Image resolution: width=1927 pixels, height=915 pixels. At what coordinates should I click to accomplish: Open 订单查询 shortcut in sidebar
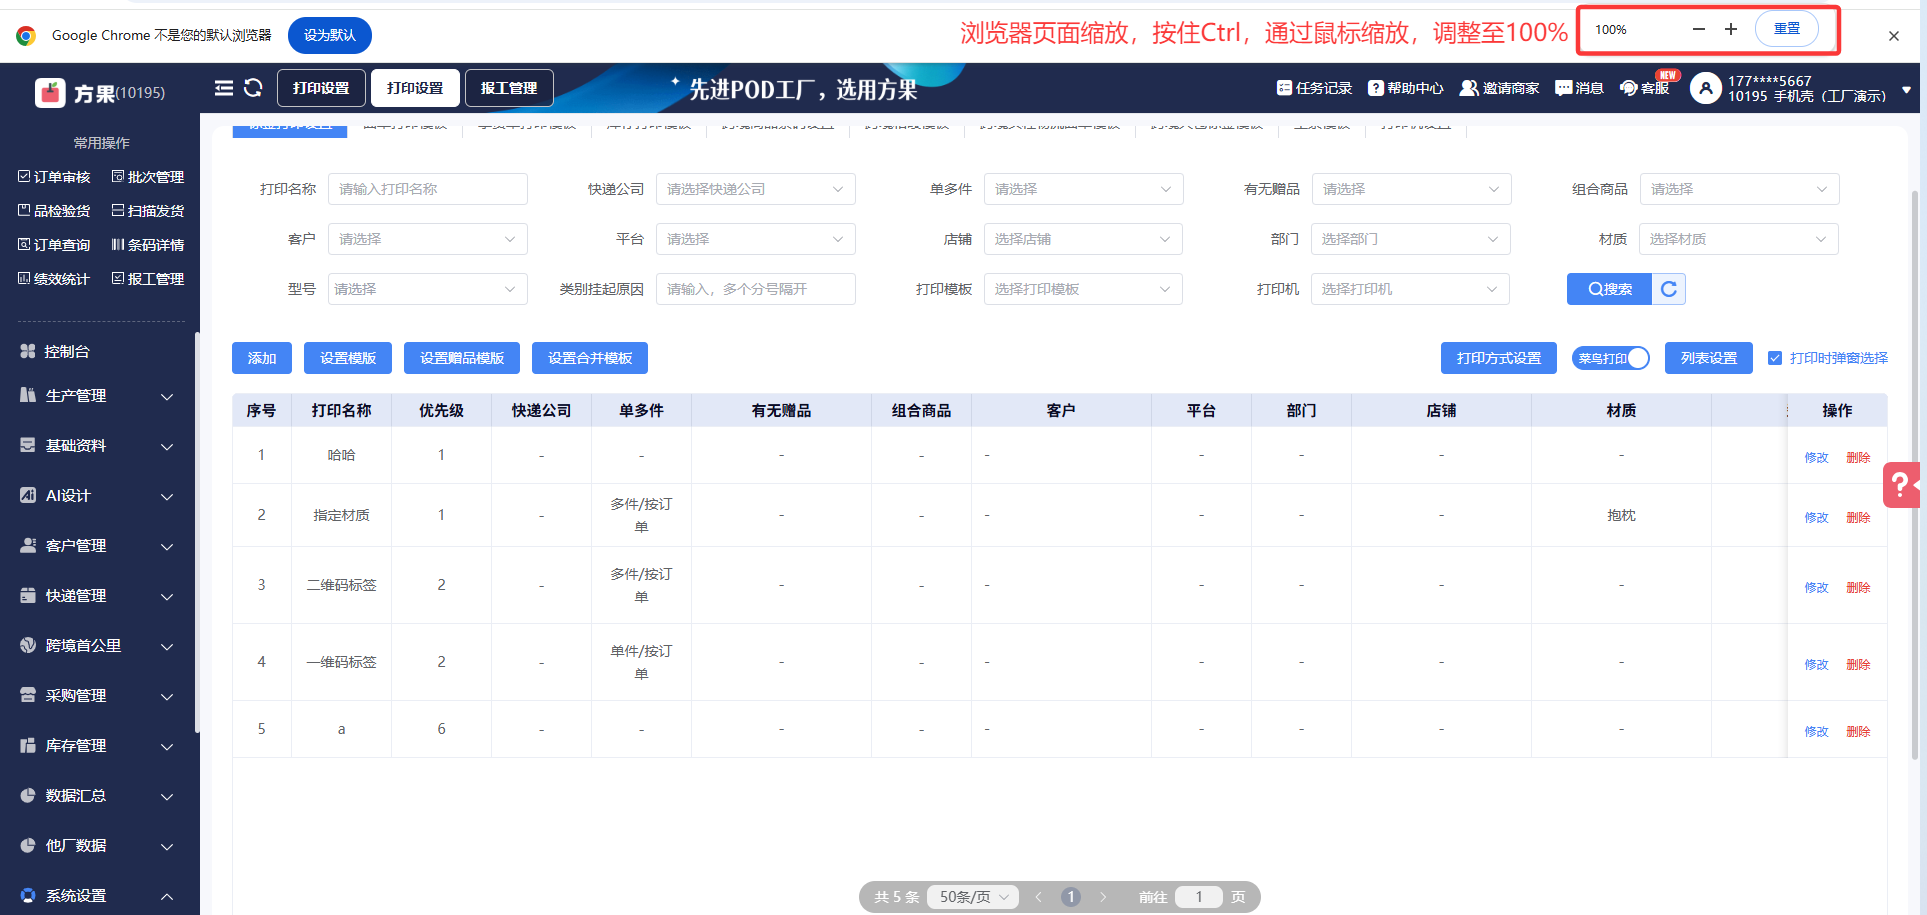click(54, 245)
